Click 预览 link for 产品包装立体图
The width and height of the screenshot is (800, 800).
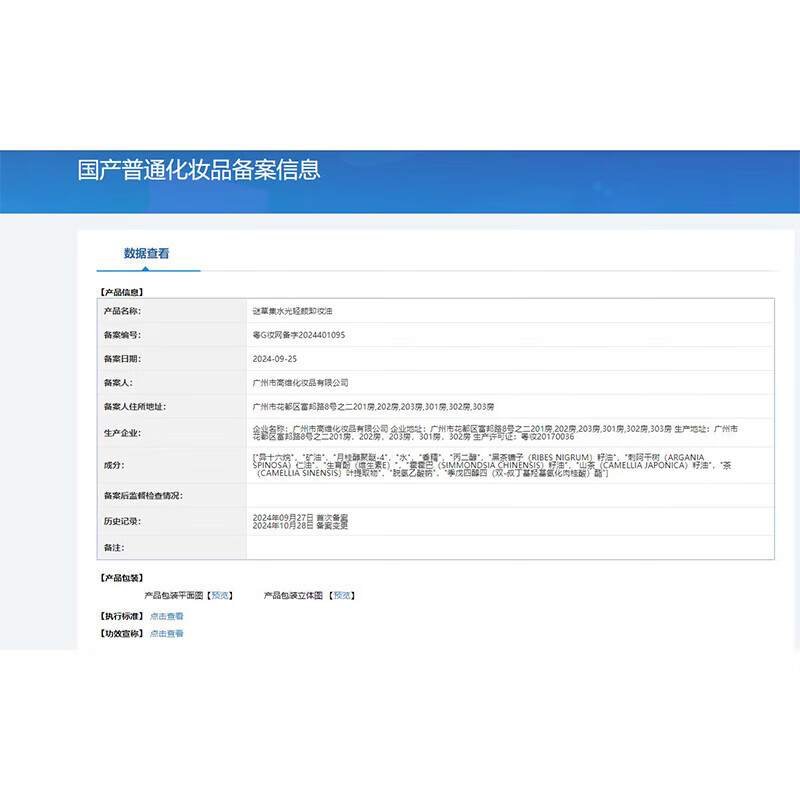tap(341, 595)
